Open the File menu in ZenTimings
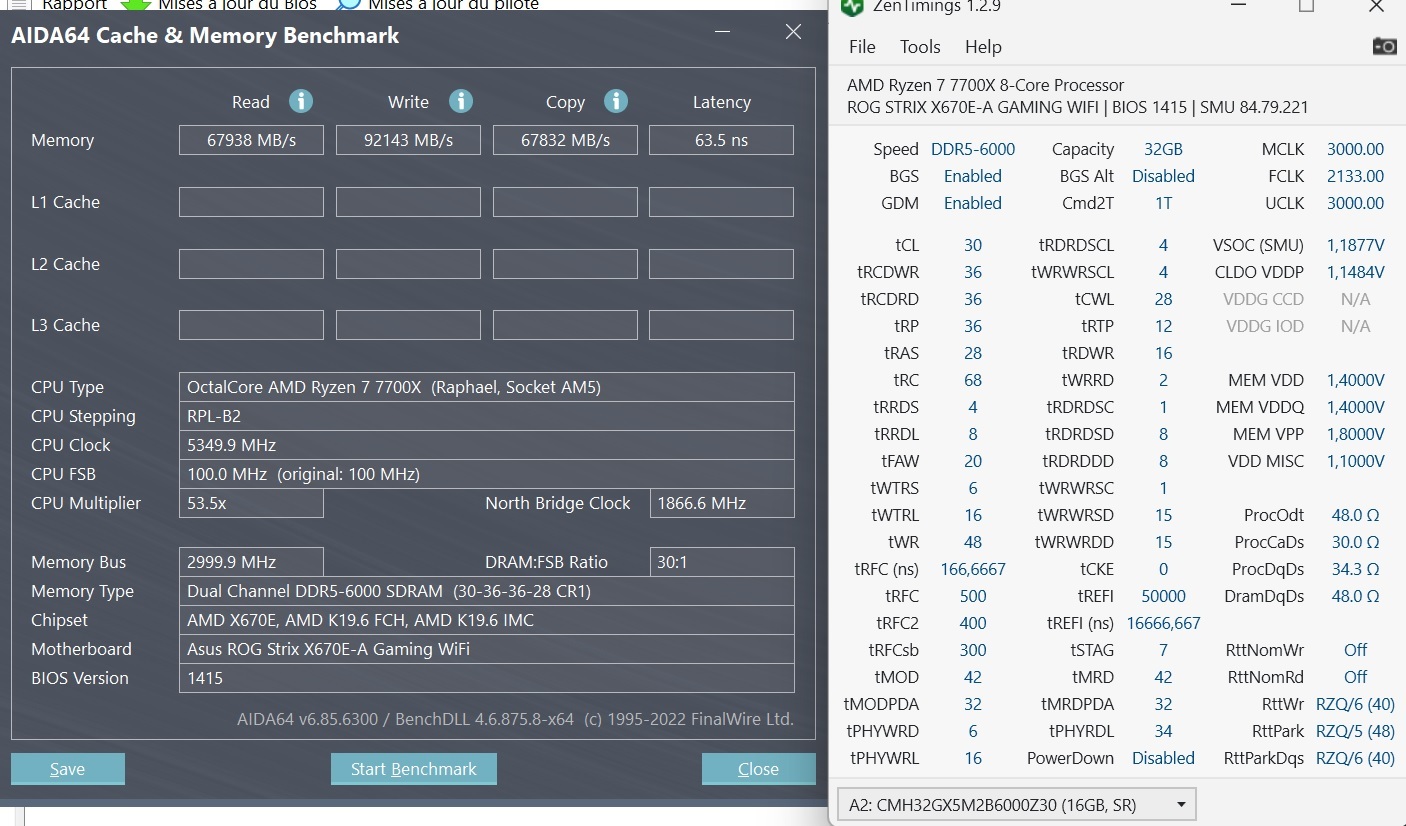Viewport: 1406px width, 826px height. point(862,47)
